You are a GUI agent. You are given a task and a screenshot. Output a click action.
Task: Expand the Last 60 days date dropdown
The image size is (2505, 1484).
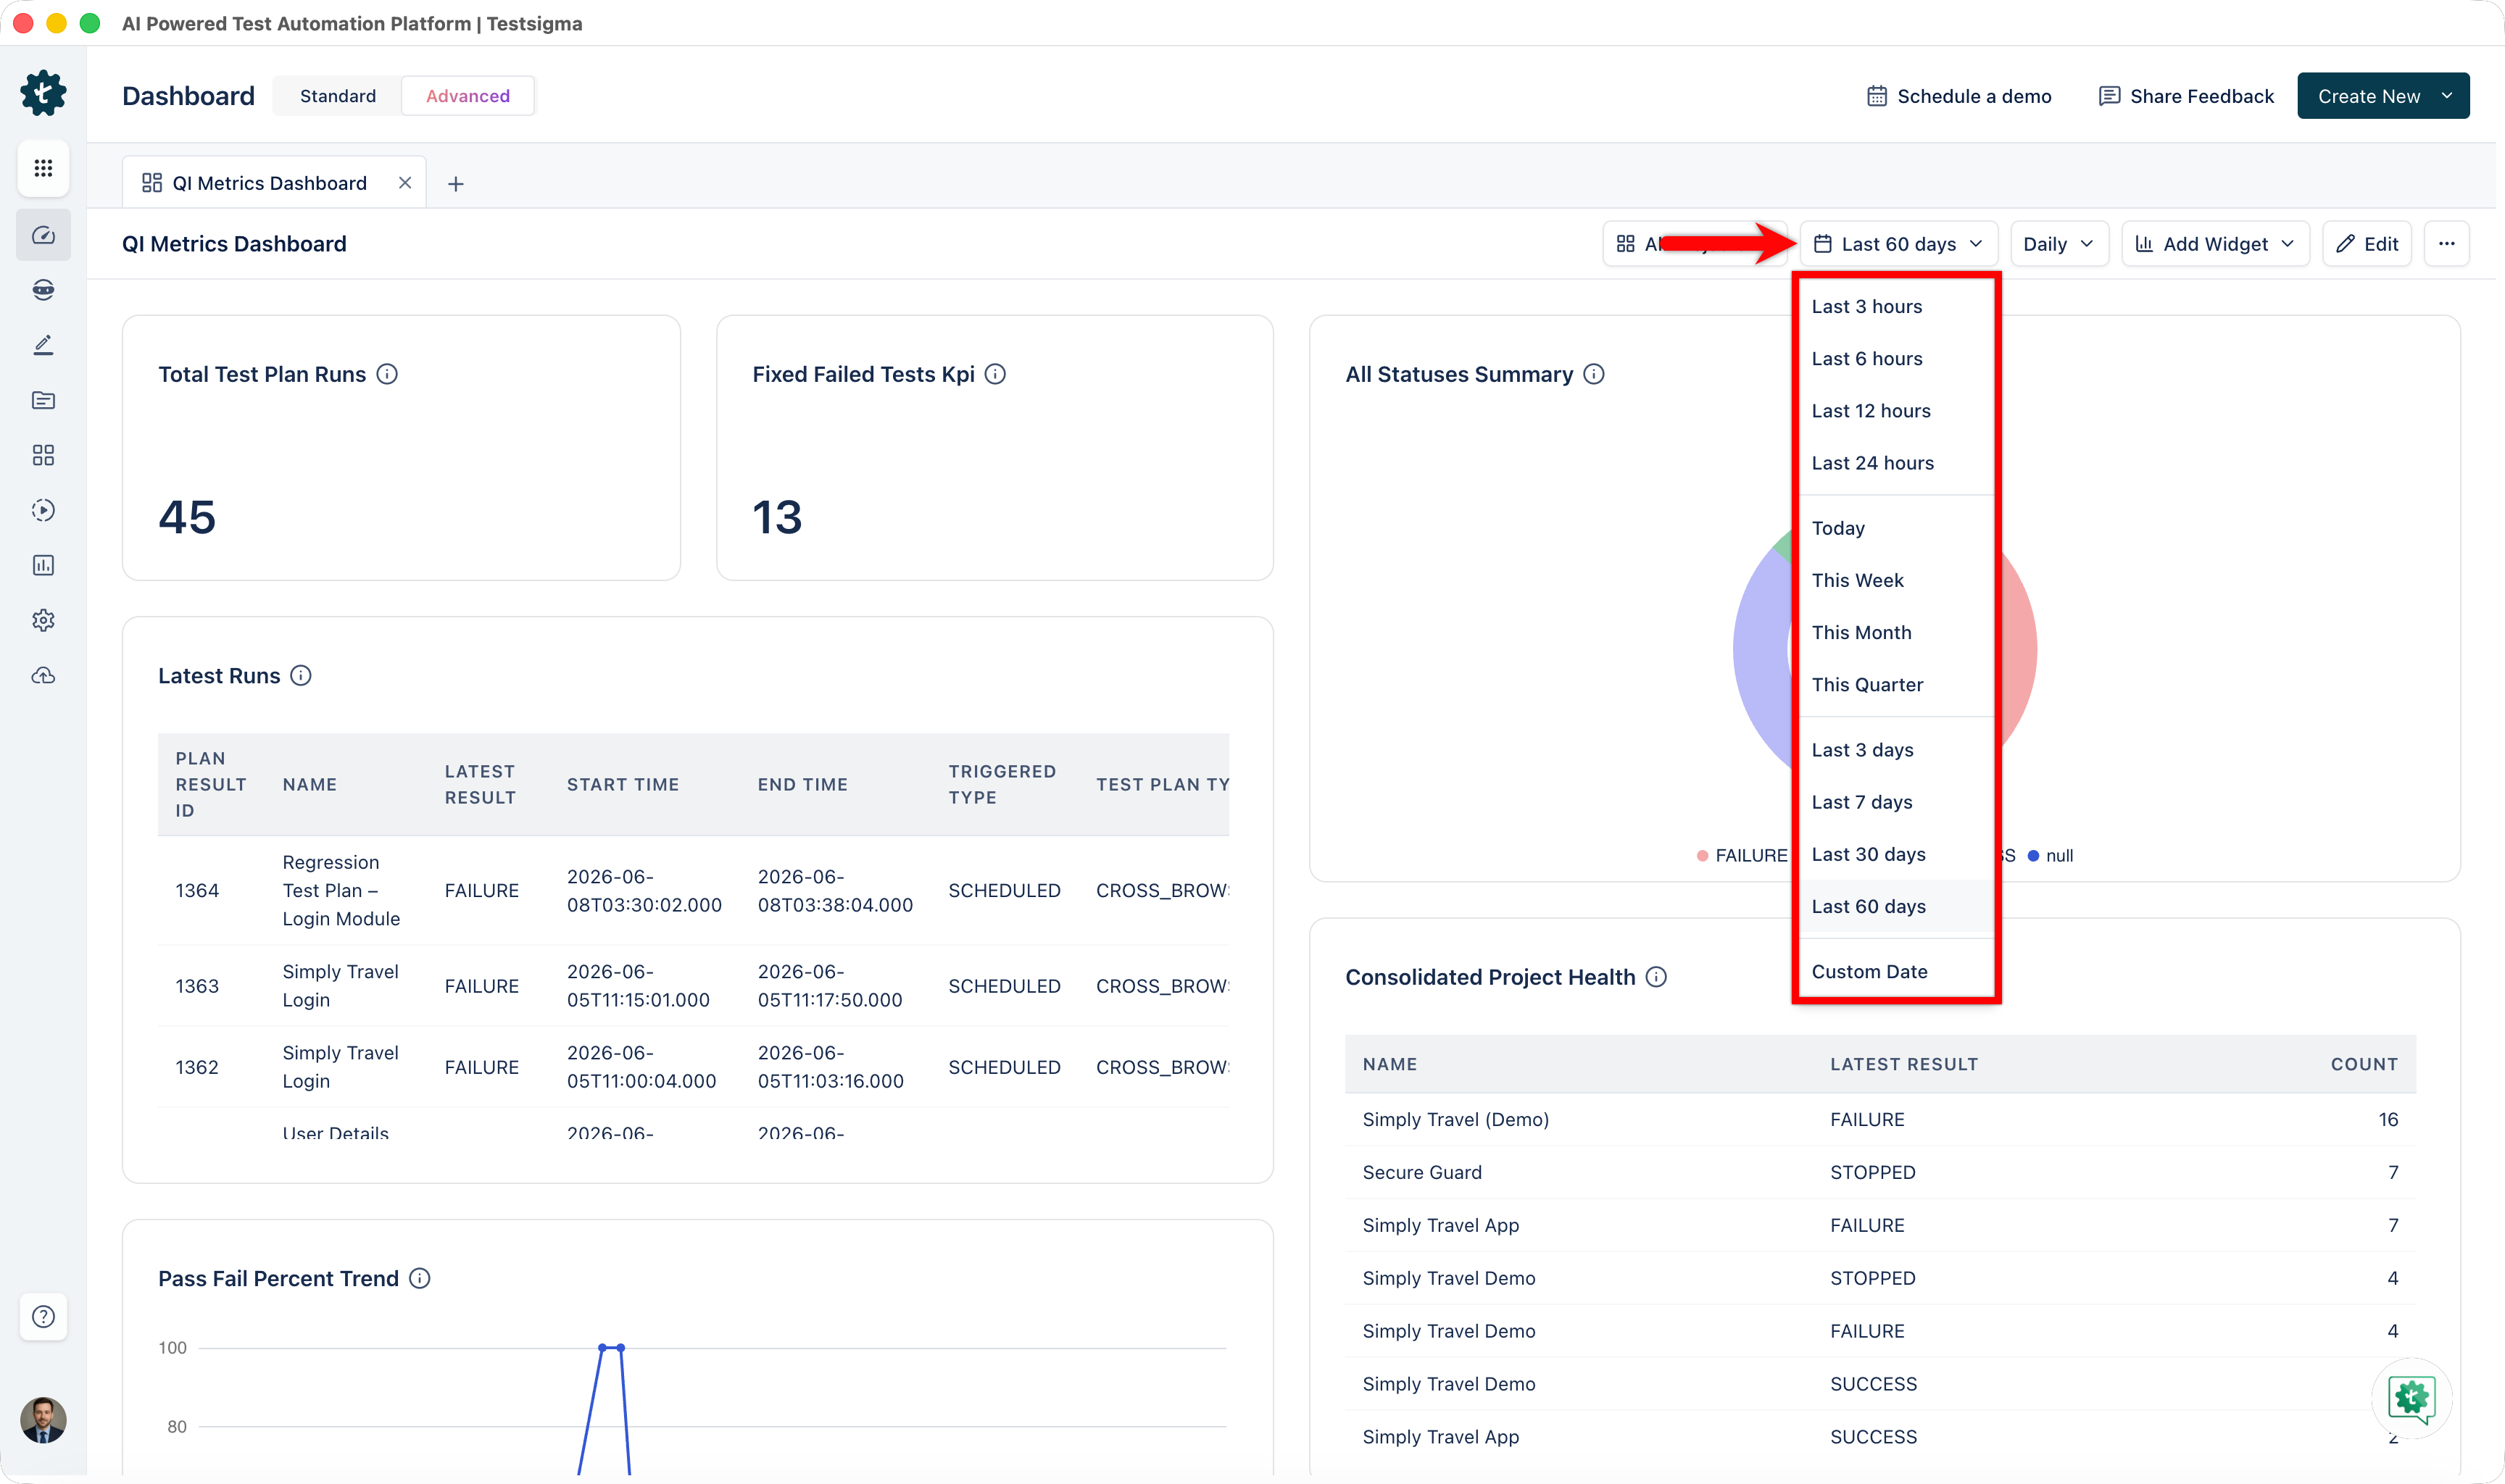coord(1898,244)
